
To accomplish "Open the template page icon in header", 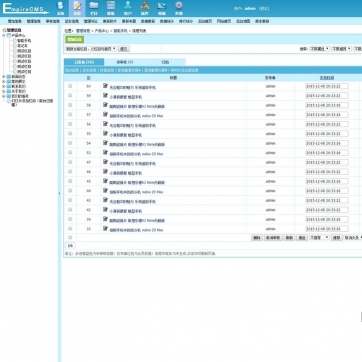I will [111, 5].
